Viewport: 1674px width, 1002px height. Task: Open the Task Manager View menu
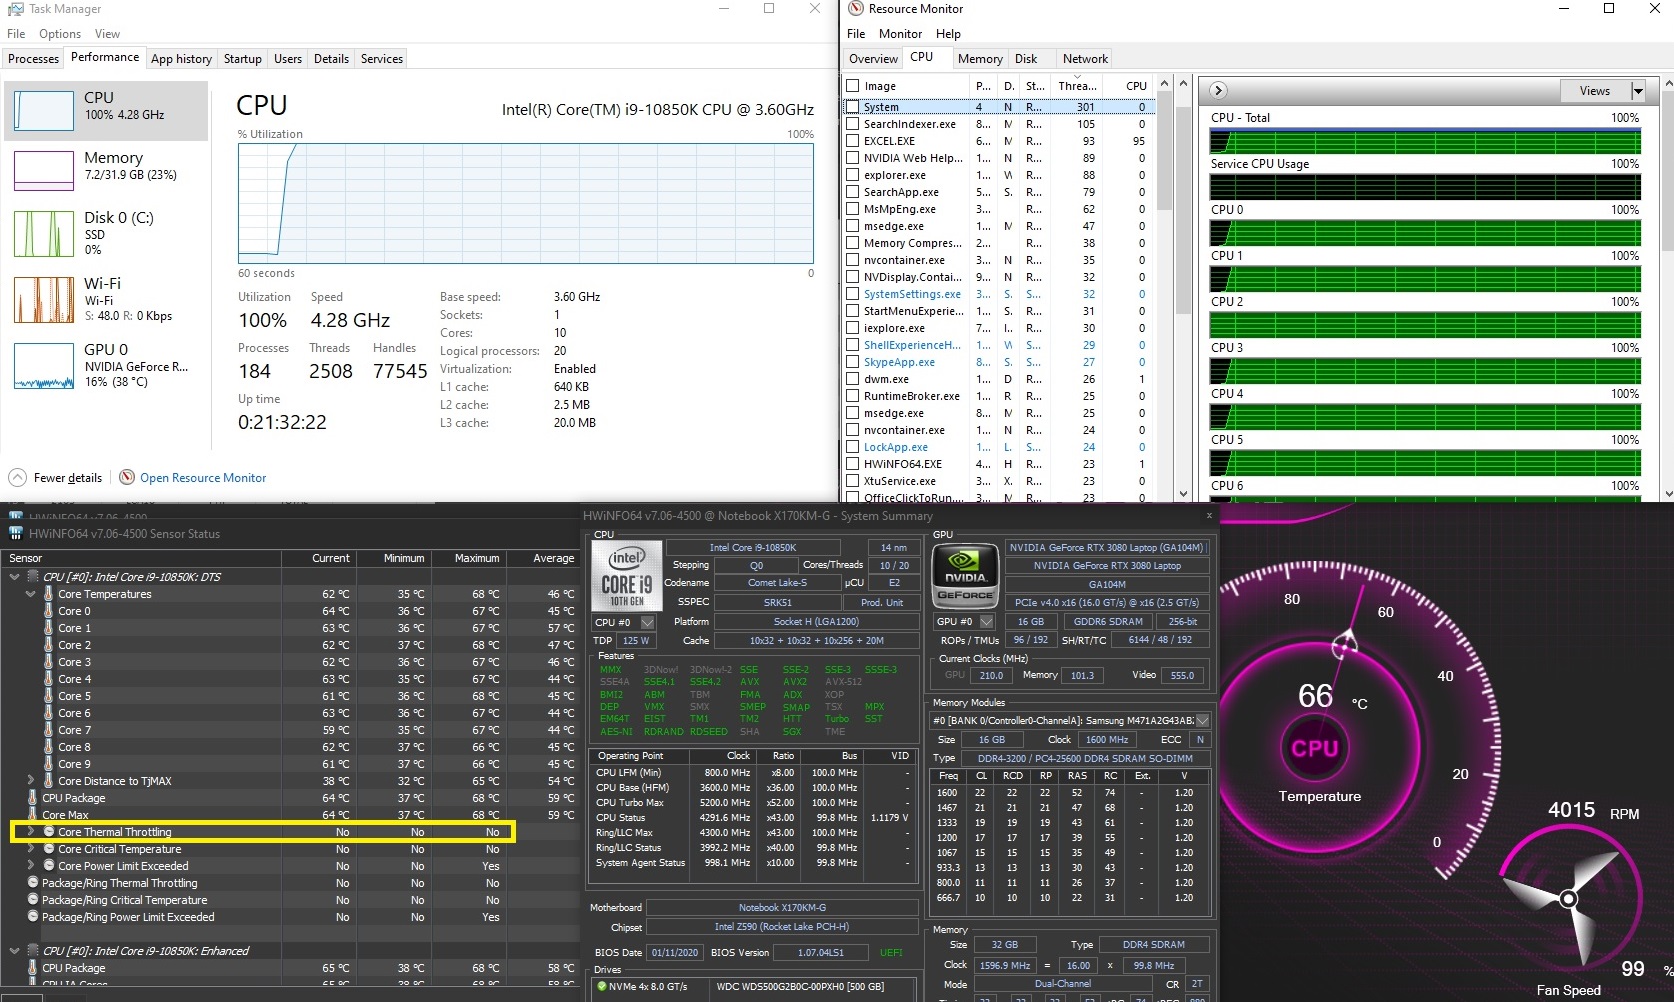point(107,34)
